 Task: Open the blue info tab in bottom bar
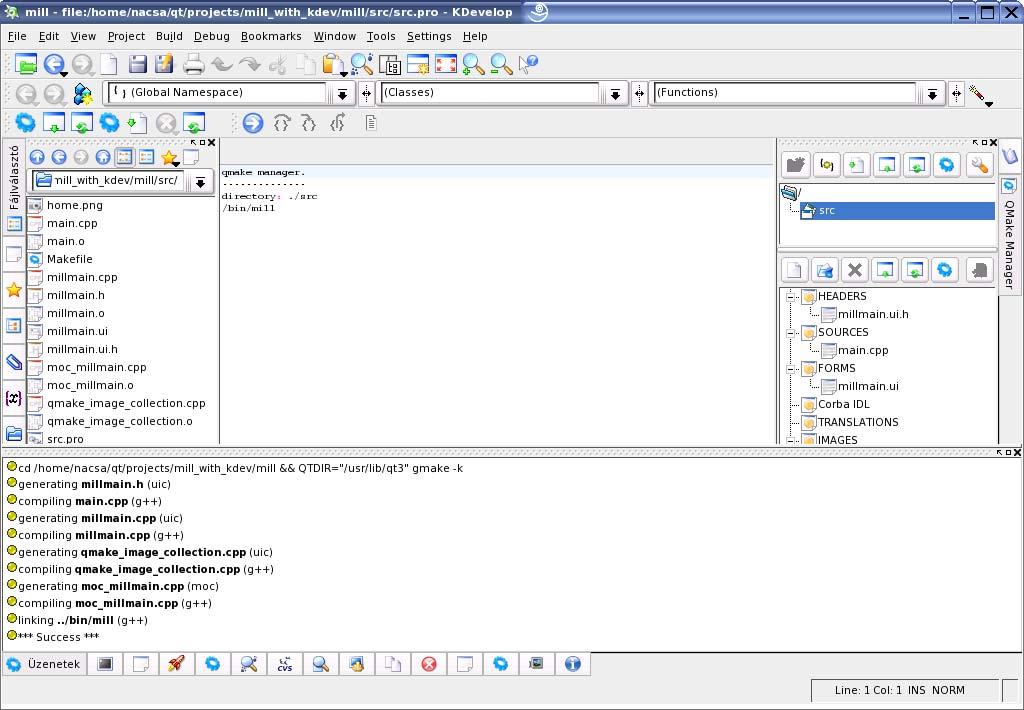[x=573, y=664]
